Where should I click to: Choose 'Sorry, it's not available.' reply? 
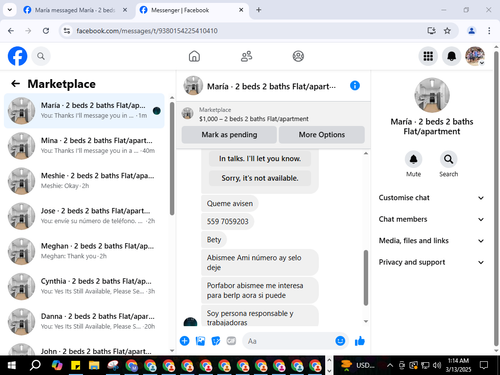260,178
